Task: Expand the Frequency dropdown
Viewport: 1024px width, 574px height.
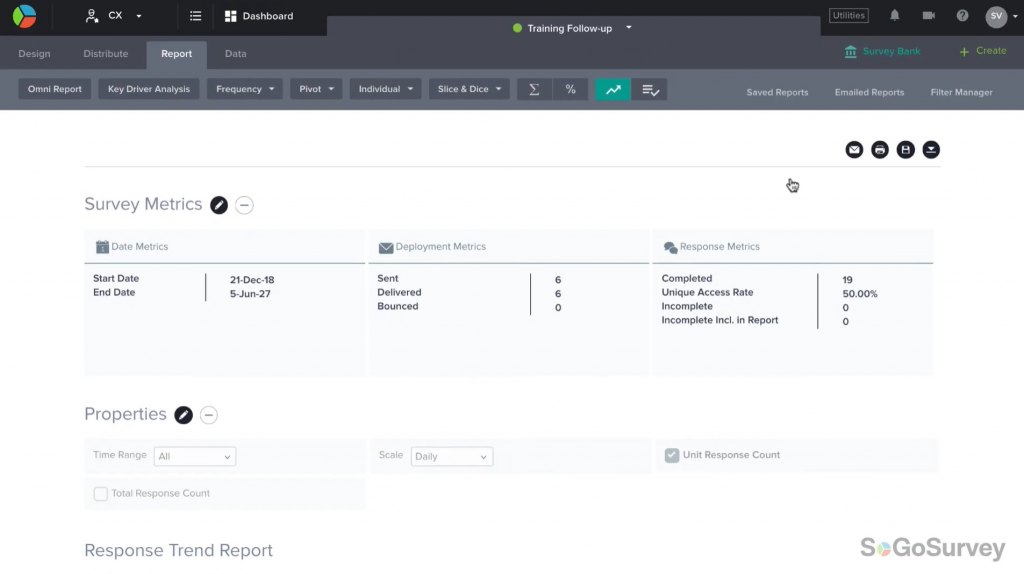Action: [x=245, y=89]
